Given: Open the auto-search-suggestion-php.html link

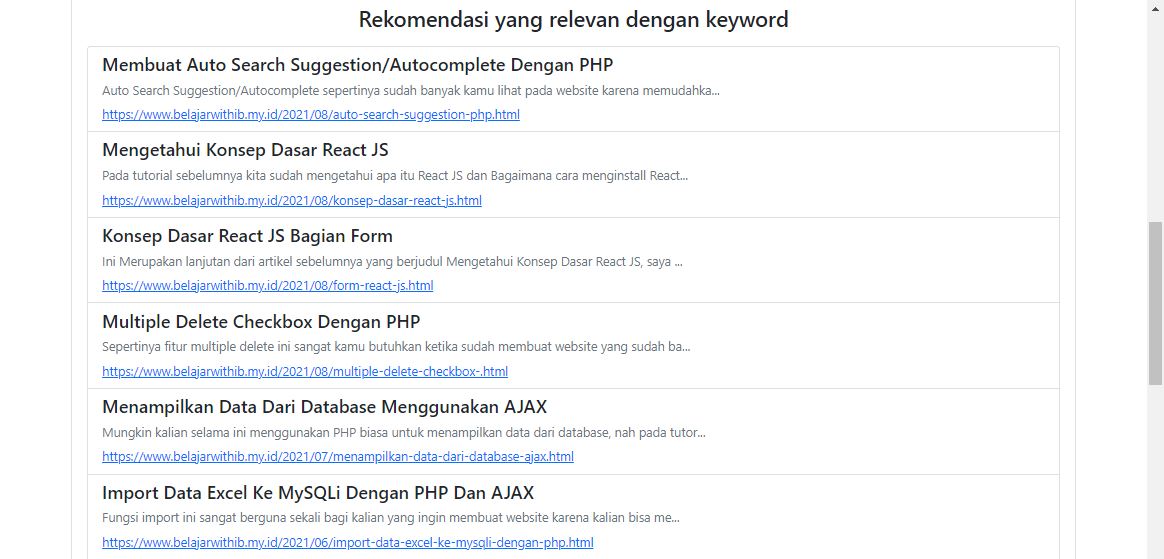Looking at the screenshot, I should click(310, 115).
